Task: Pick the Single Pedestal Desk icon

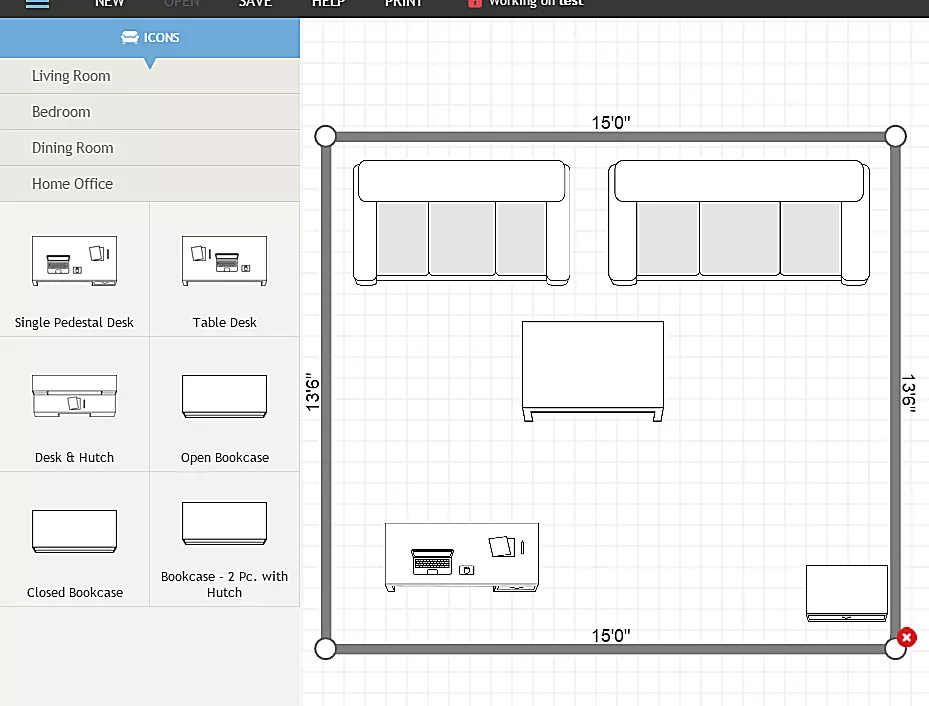Action: [x=75, y=261]
